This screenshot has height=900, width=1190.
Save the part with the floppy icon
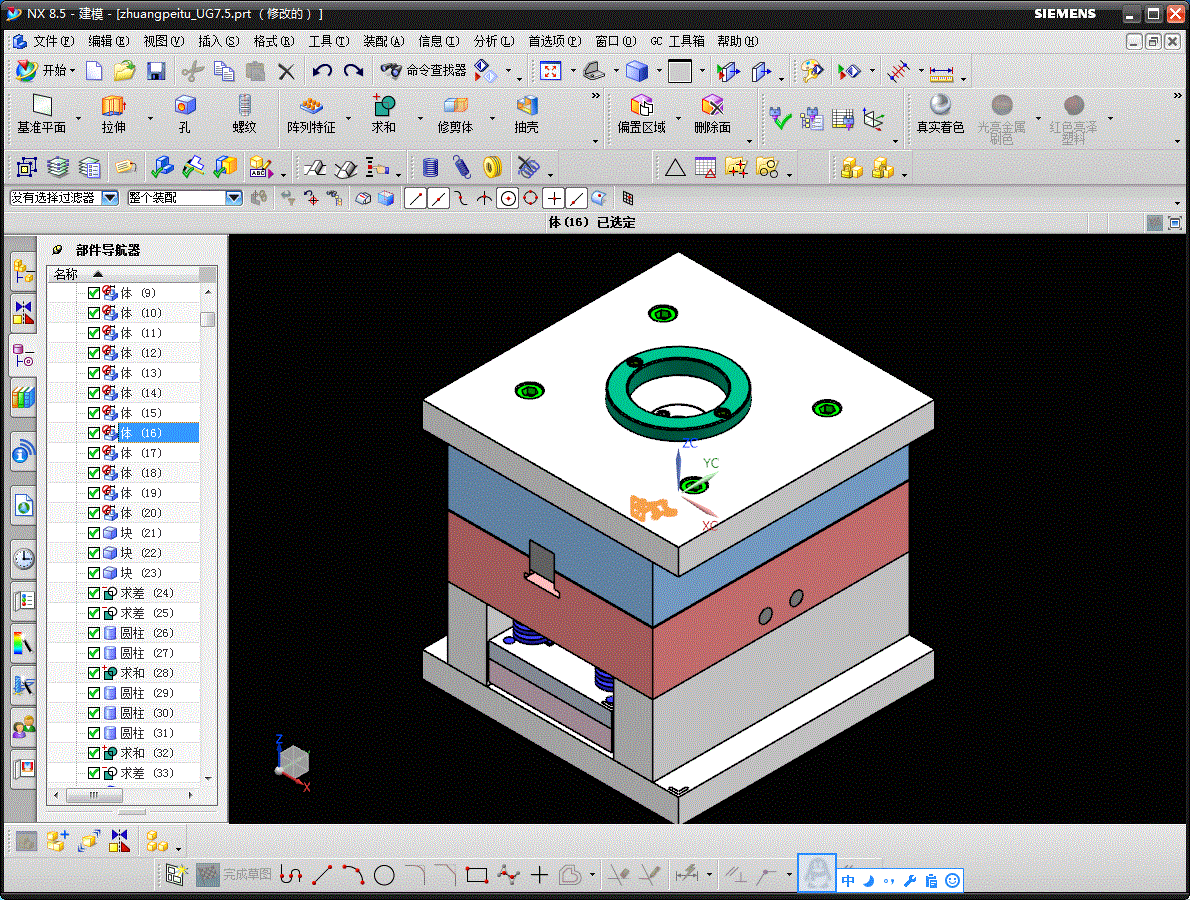coord(156,71)
